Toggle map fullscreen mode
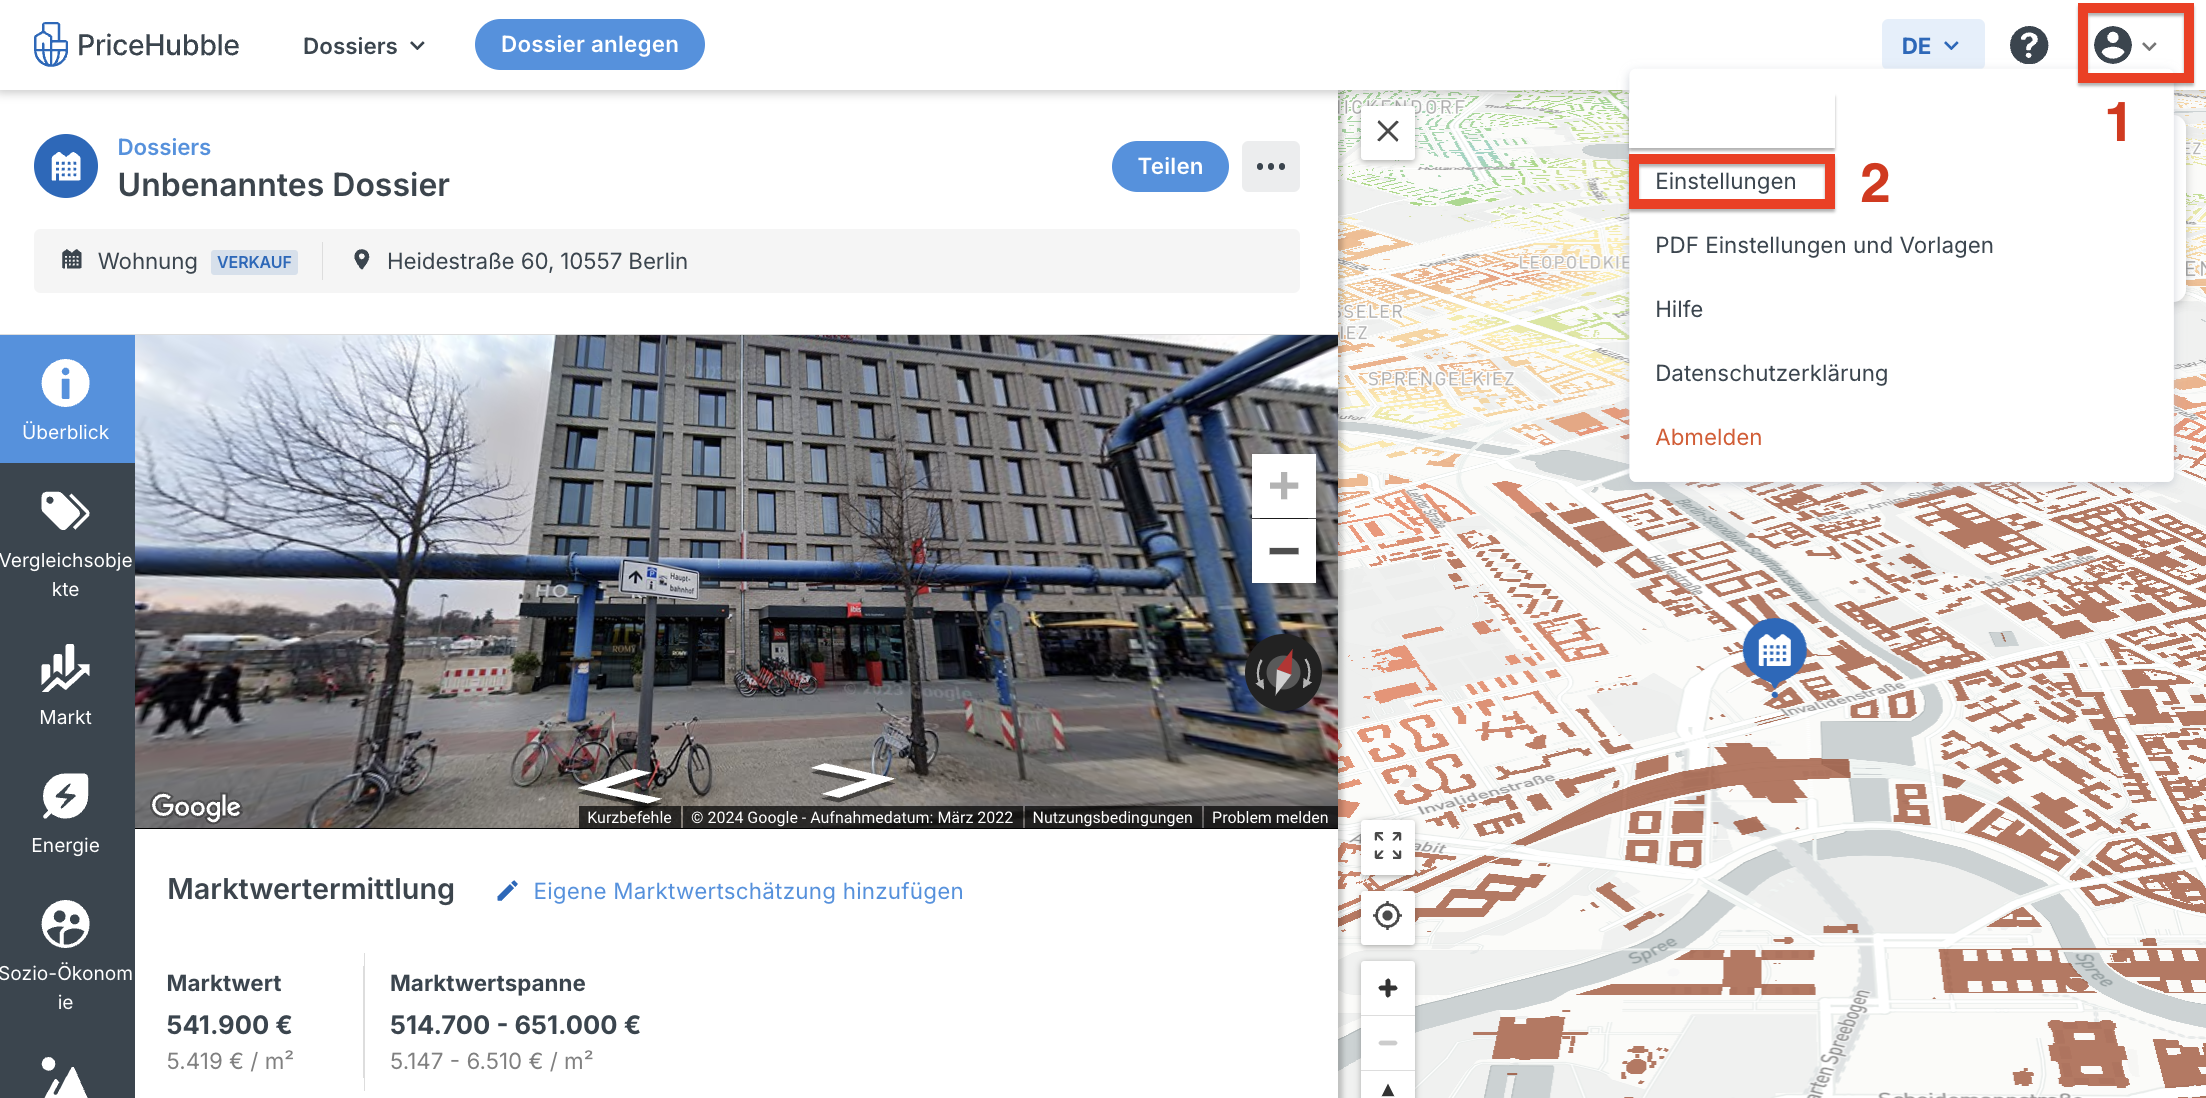The height and width of the screenshot is (1098, 2206). [1388, 845]
